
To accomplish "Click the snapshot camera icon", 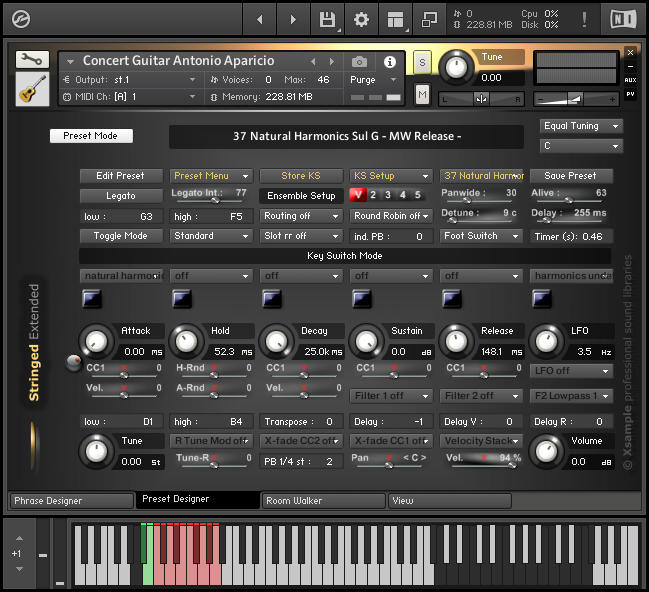I will tap(359, 62).
